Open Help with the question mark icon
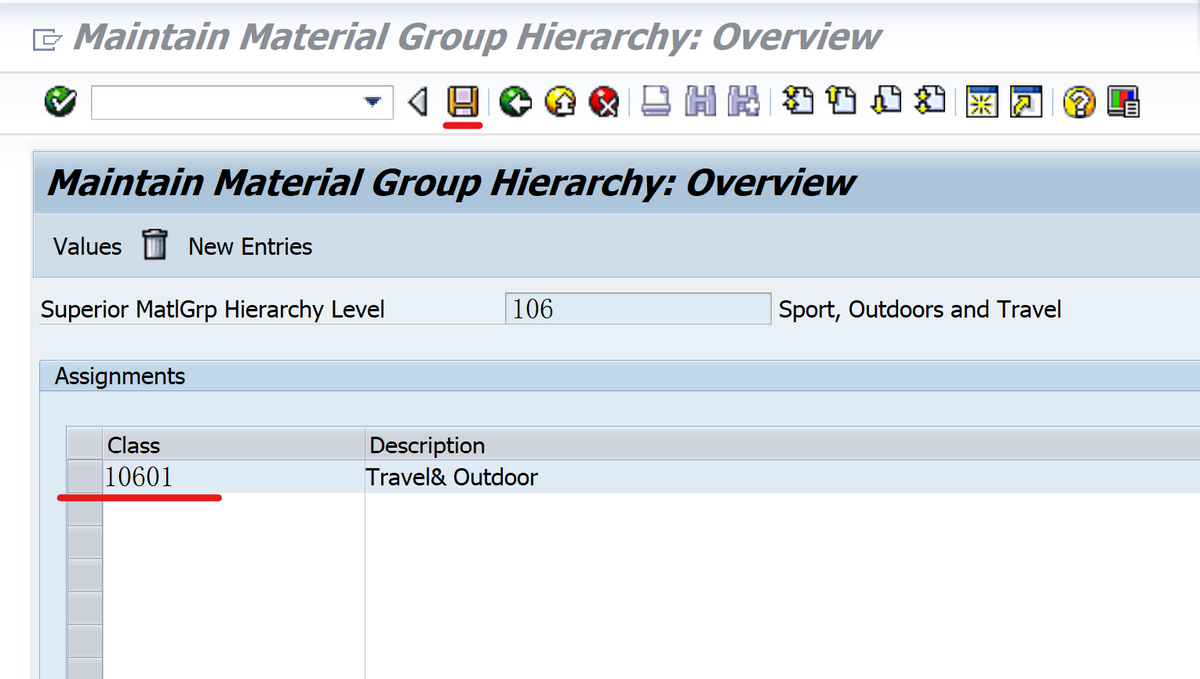This screenshot has width=1200, height=679. point(1079,101)
